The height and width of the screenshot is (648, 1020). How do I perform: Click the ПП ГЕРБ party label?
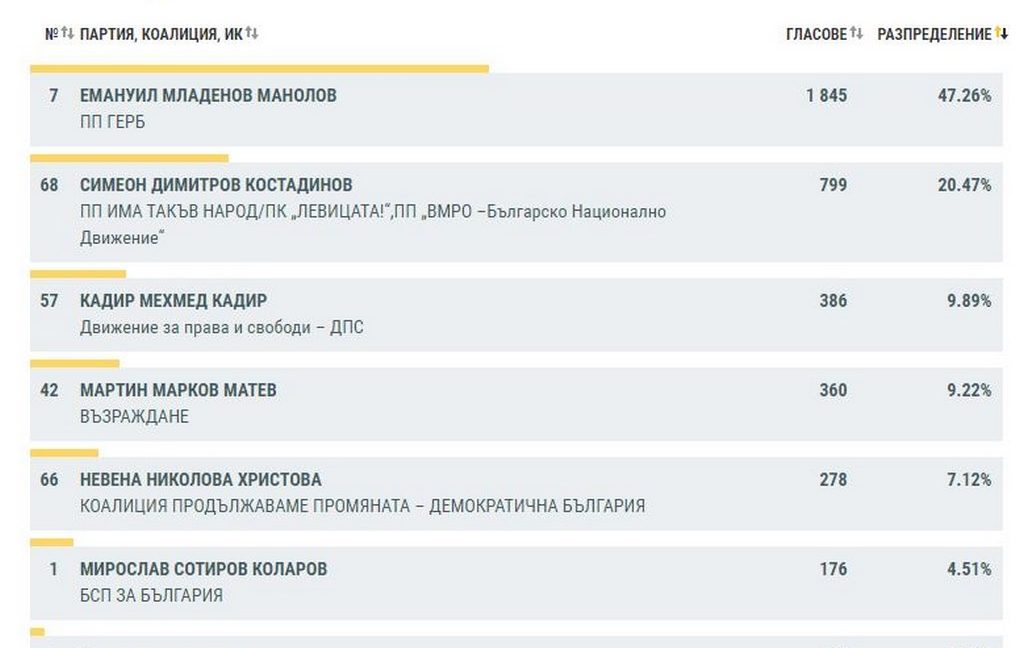[x=112, y=122]
